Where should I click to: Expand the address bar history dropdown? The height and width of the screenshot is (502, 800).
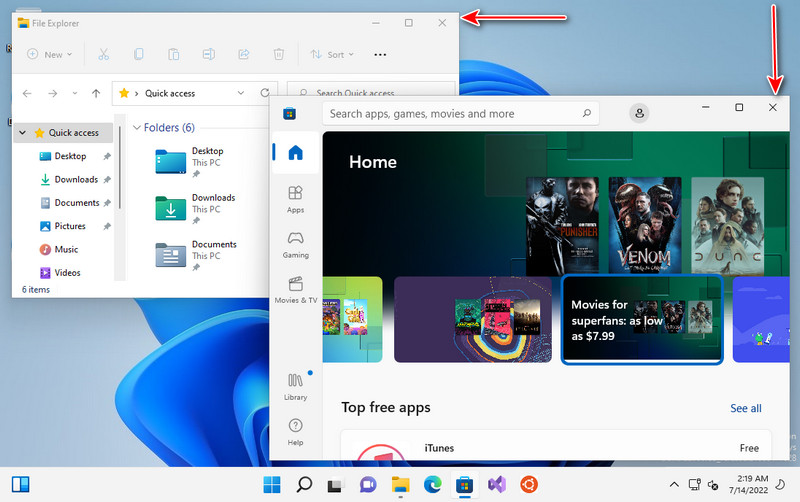pyautogui.click(x=241, y=93)
